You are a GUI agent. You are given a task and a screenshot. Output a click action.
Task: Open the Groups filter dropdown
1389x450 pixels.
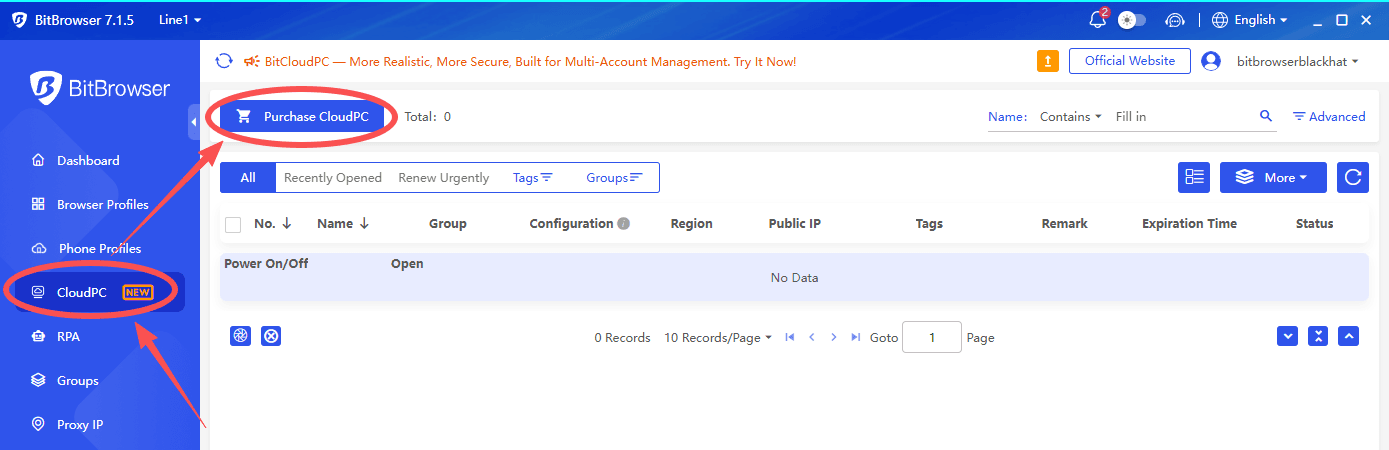click(615, 177)
